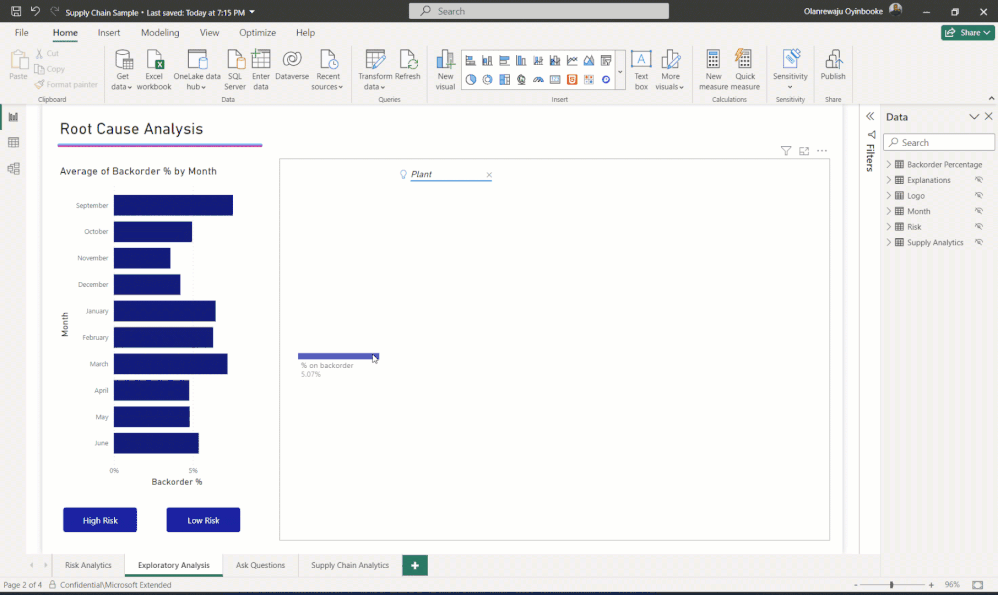The height and width of the screenshot is (595, 998).
Task: Toggle visibility of Supply Analytics table
Action: 979,242
